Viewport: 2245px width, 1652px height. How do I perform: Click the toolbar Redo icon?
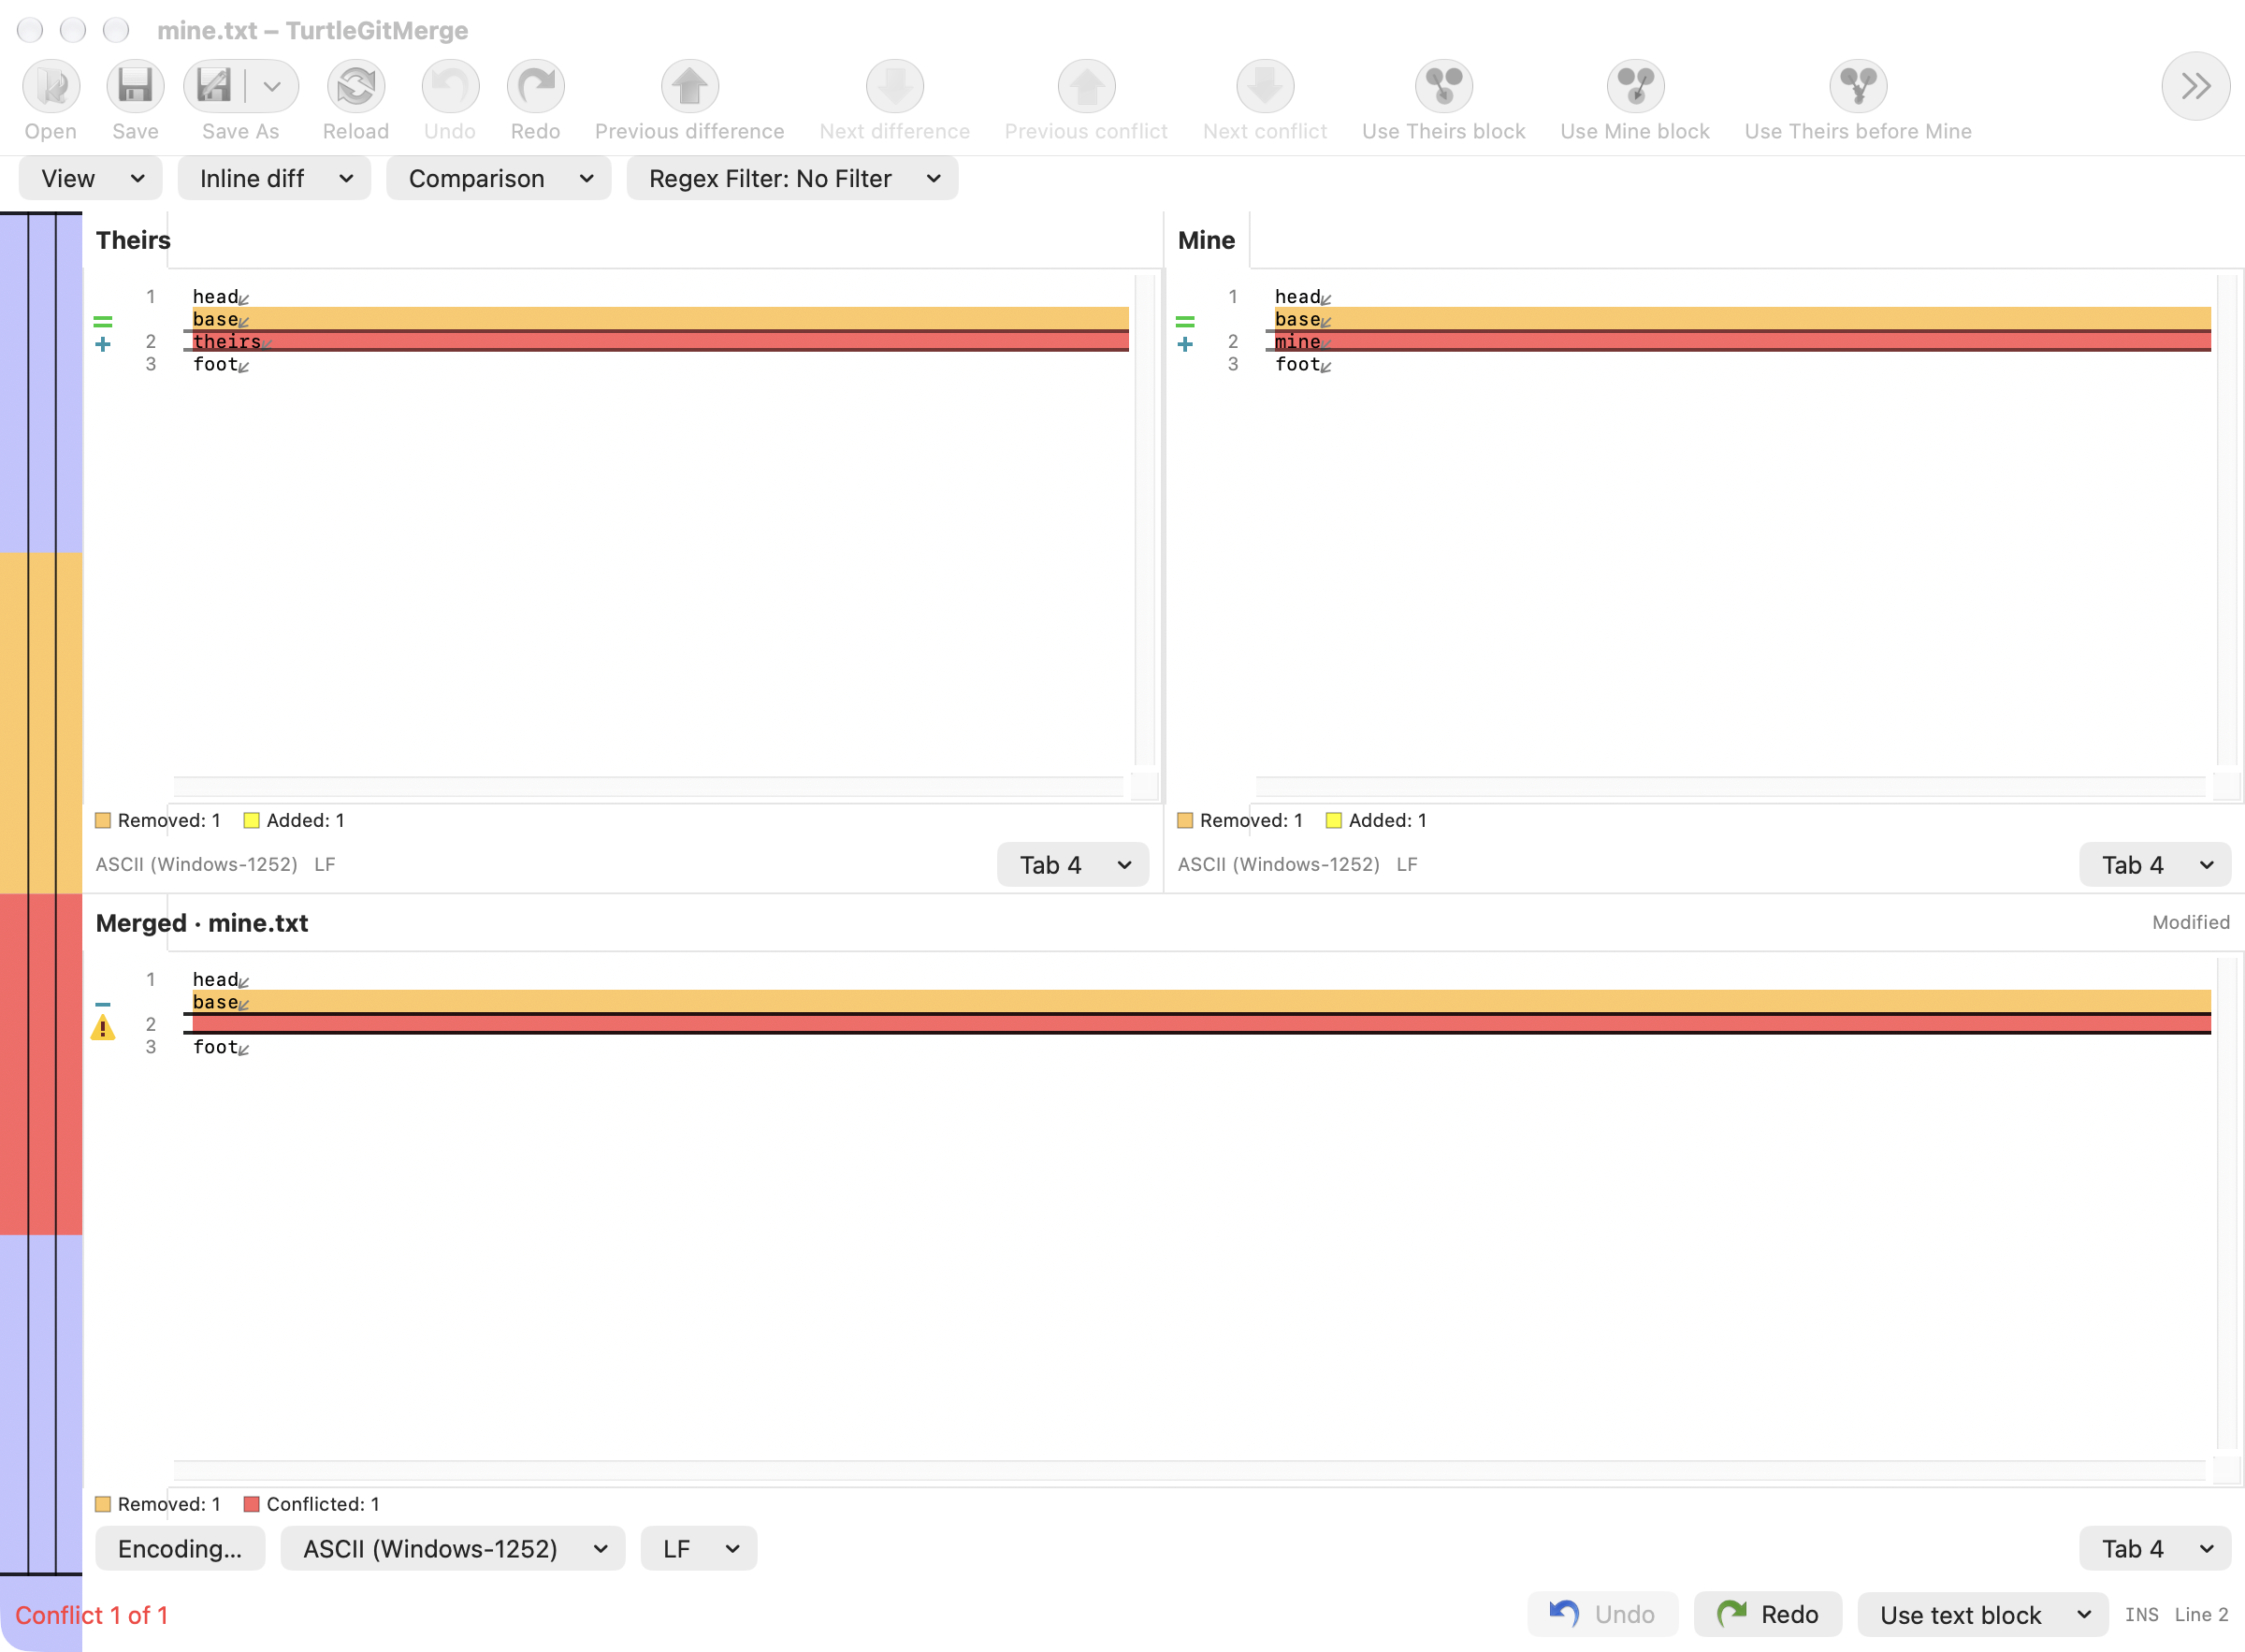pyautogui.click(x=535, y=87)
